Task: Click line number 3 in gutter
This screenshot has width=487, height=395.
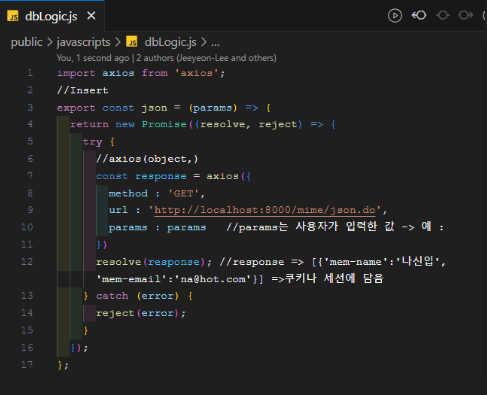Action: (30, 108)
